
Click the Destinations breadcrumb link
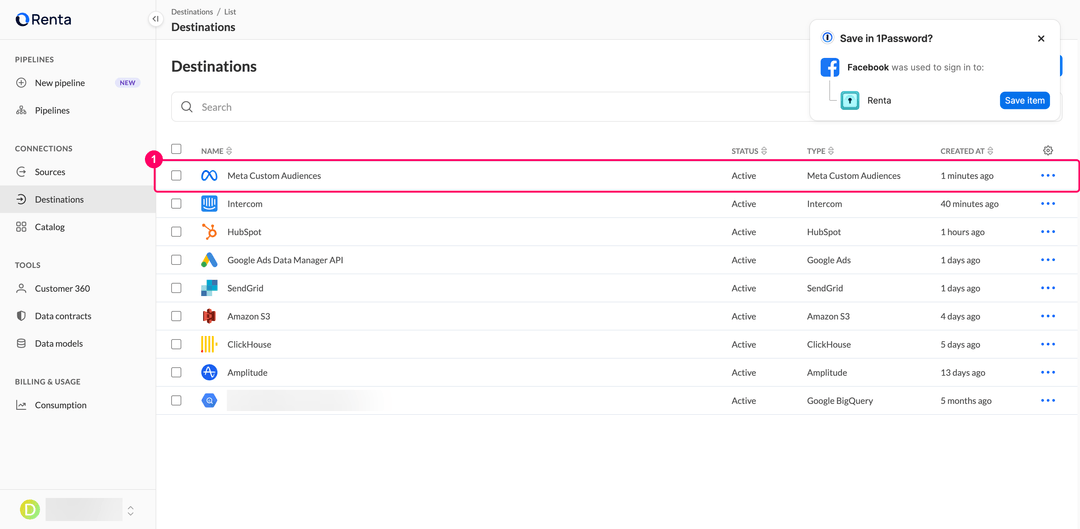click(x=191, y=12)
